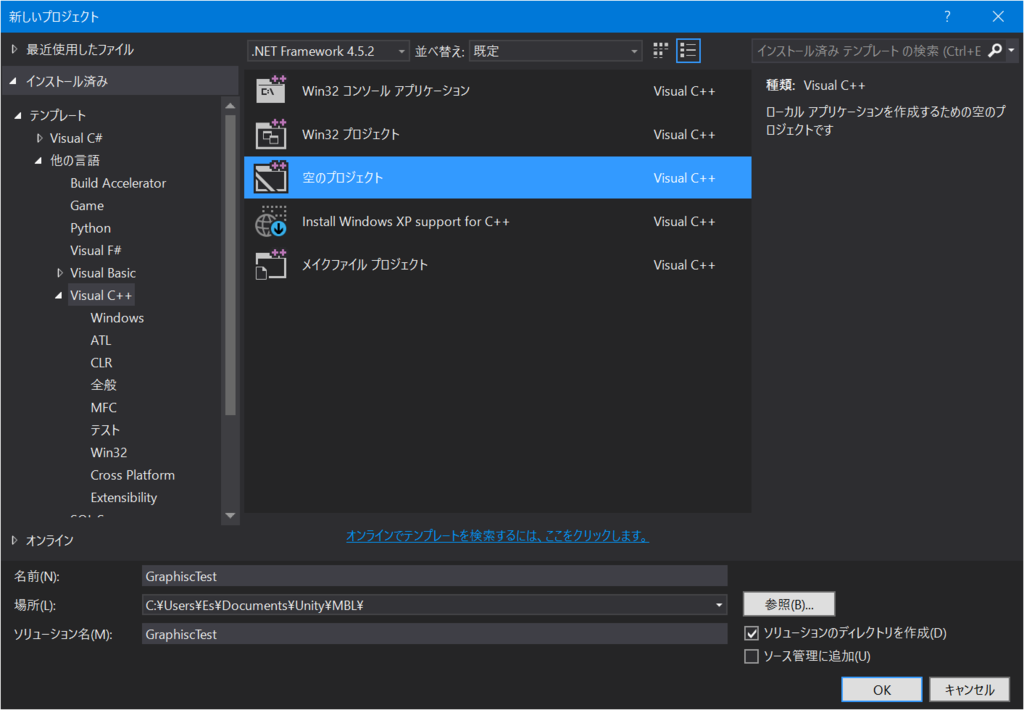
Task: Click the tree scrollbar down arrow
Action: tap(230, 515)
